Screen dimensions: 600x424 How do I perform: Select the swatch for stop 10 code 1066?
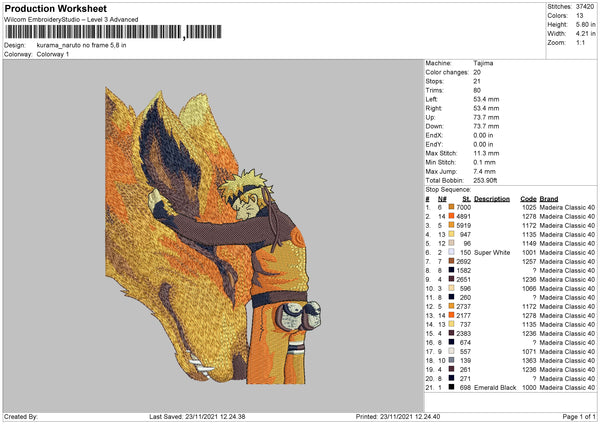452,288
